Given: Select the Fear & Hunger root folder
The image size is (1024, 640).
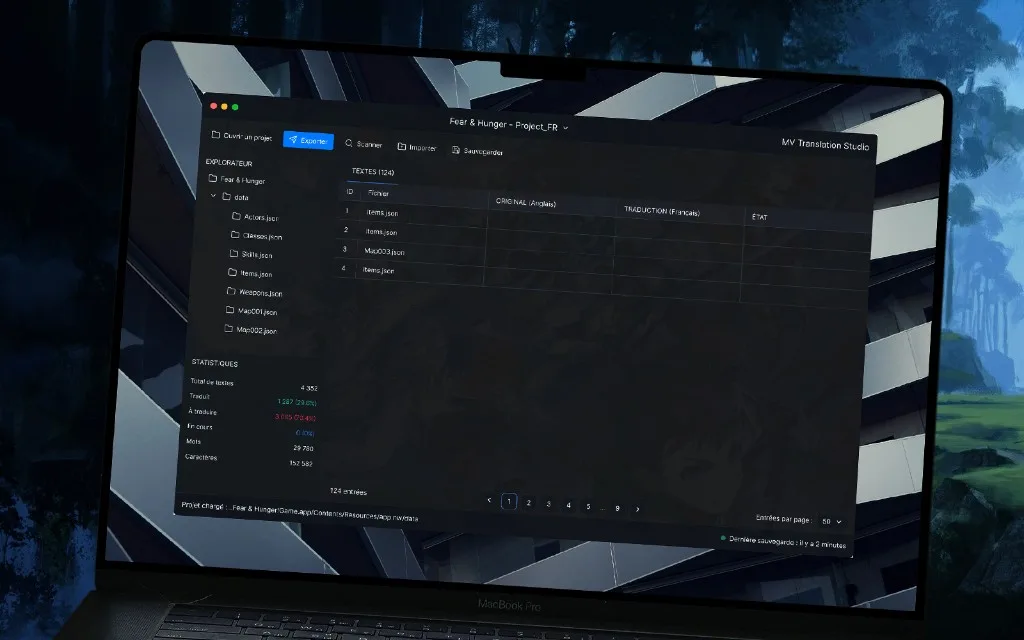Looking at the screenshot, I should click(x=236, y=179).
